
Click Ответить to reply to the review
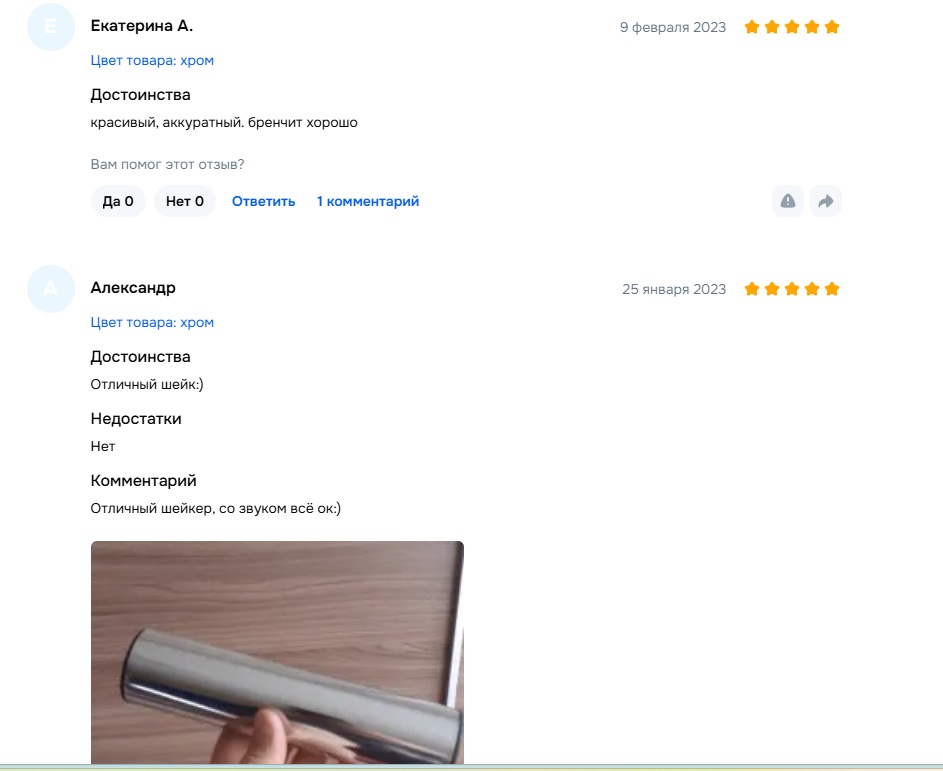pyautogui.click(x=263, y=201)
